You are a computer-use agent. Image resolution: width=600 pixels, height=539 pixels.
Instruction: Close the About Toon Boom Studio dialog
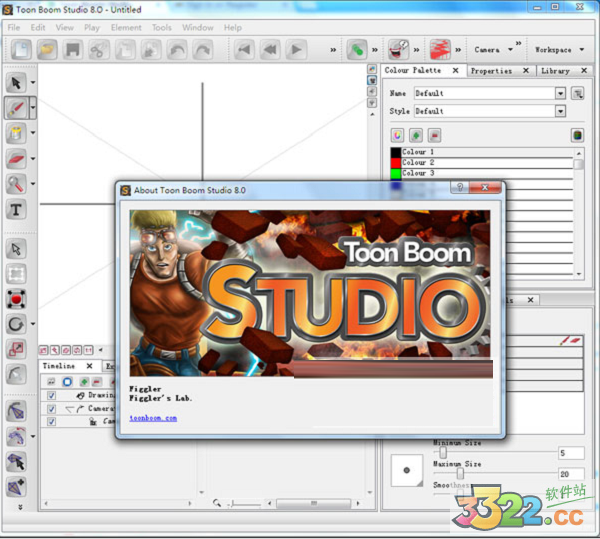pyautogui.click(x=485, y=187)
